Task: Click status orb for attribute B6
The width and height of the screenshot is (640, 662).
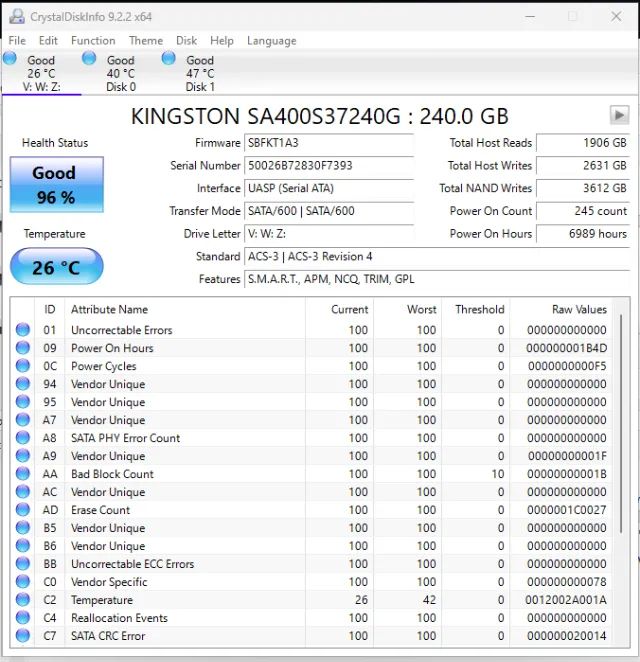Action: [x=23, y=545]
